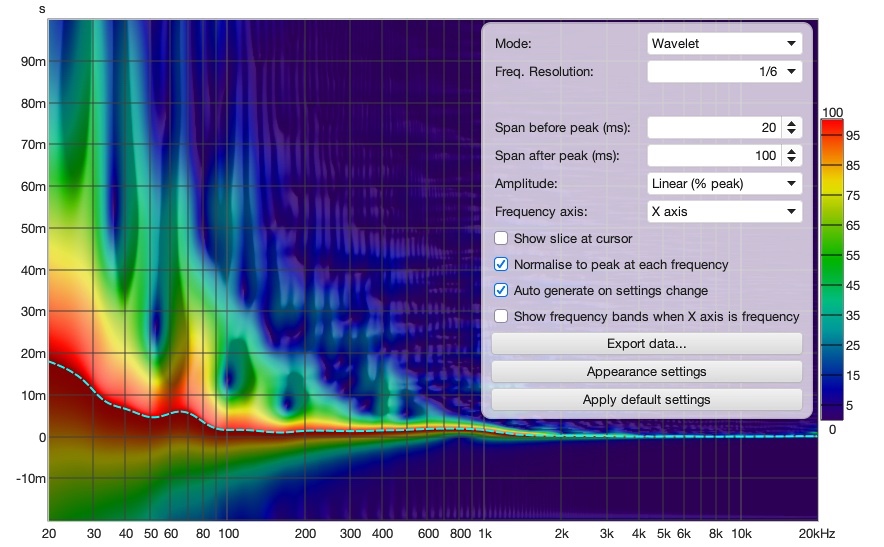884x547 pixels.
Task: Increase Span after peak with up arrow
Action: click(792, 151)
